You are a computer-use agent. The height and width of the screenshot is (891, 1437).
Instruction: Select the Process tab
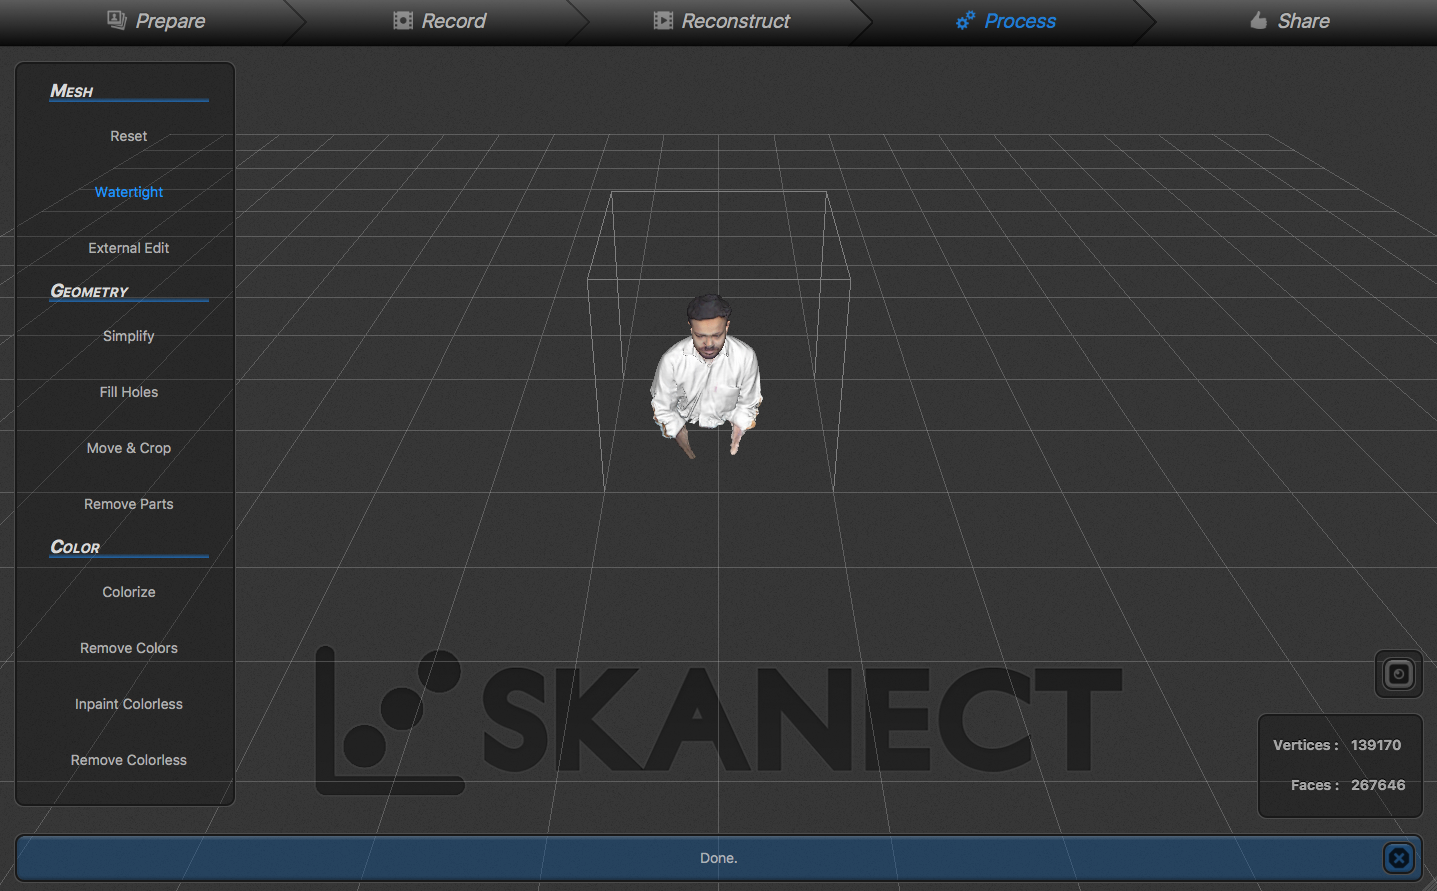tap(1006, 21)
